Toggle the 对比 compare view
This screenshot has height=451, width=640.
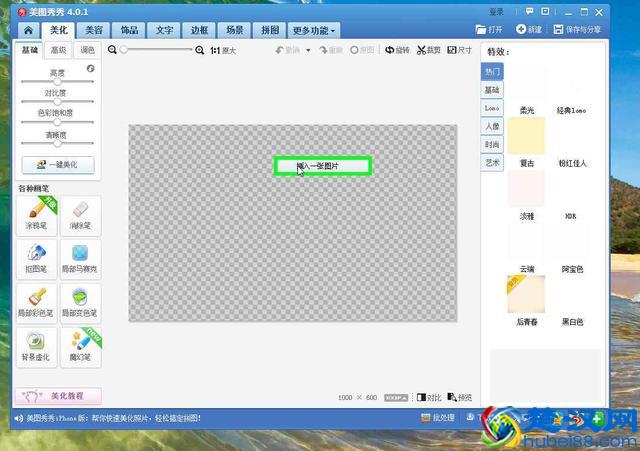click(428, 397)
